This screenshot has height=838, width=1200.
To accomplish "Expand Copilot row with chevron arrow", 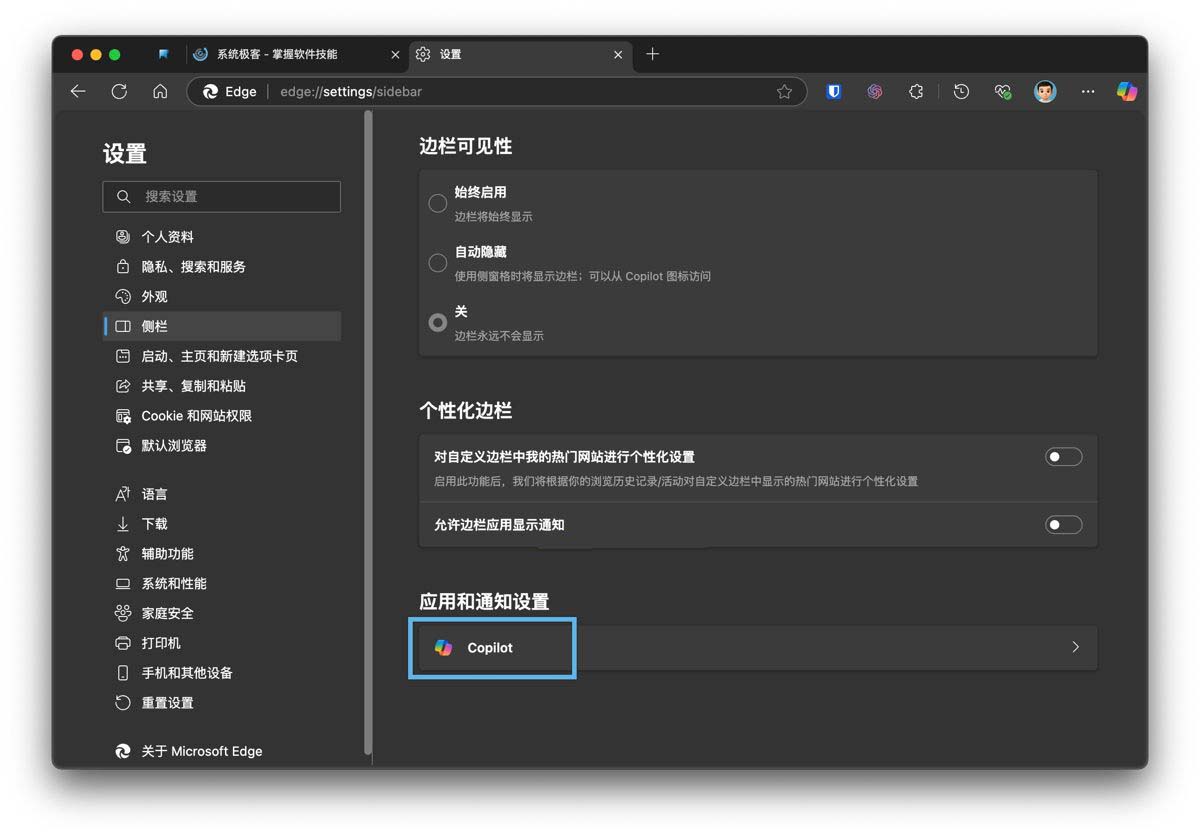I will point(1076,648).
